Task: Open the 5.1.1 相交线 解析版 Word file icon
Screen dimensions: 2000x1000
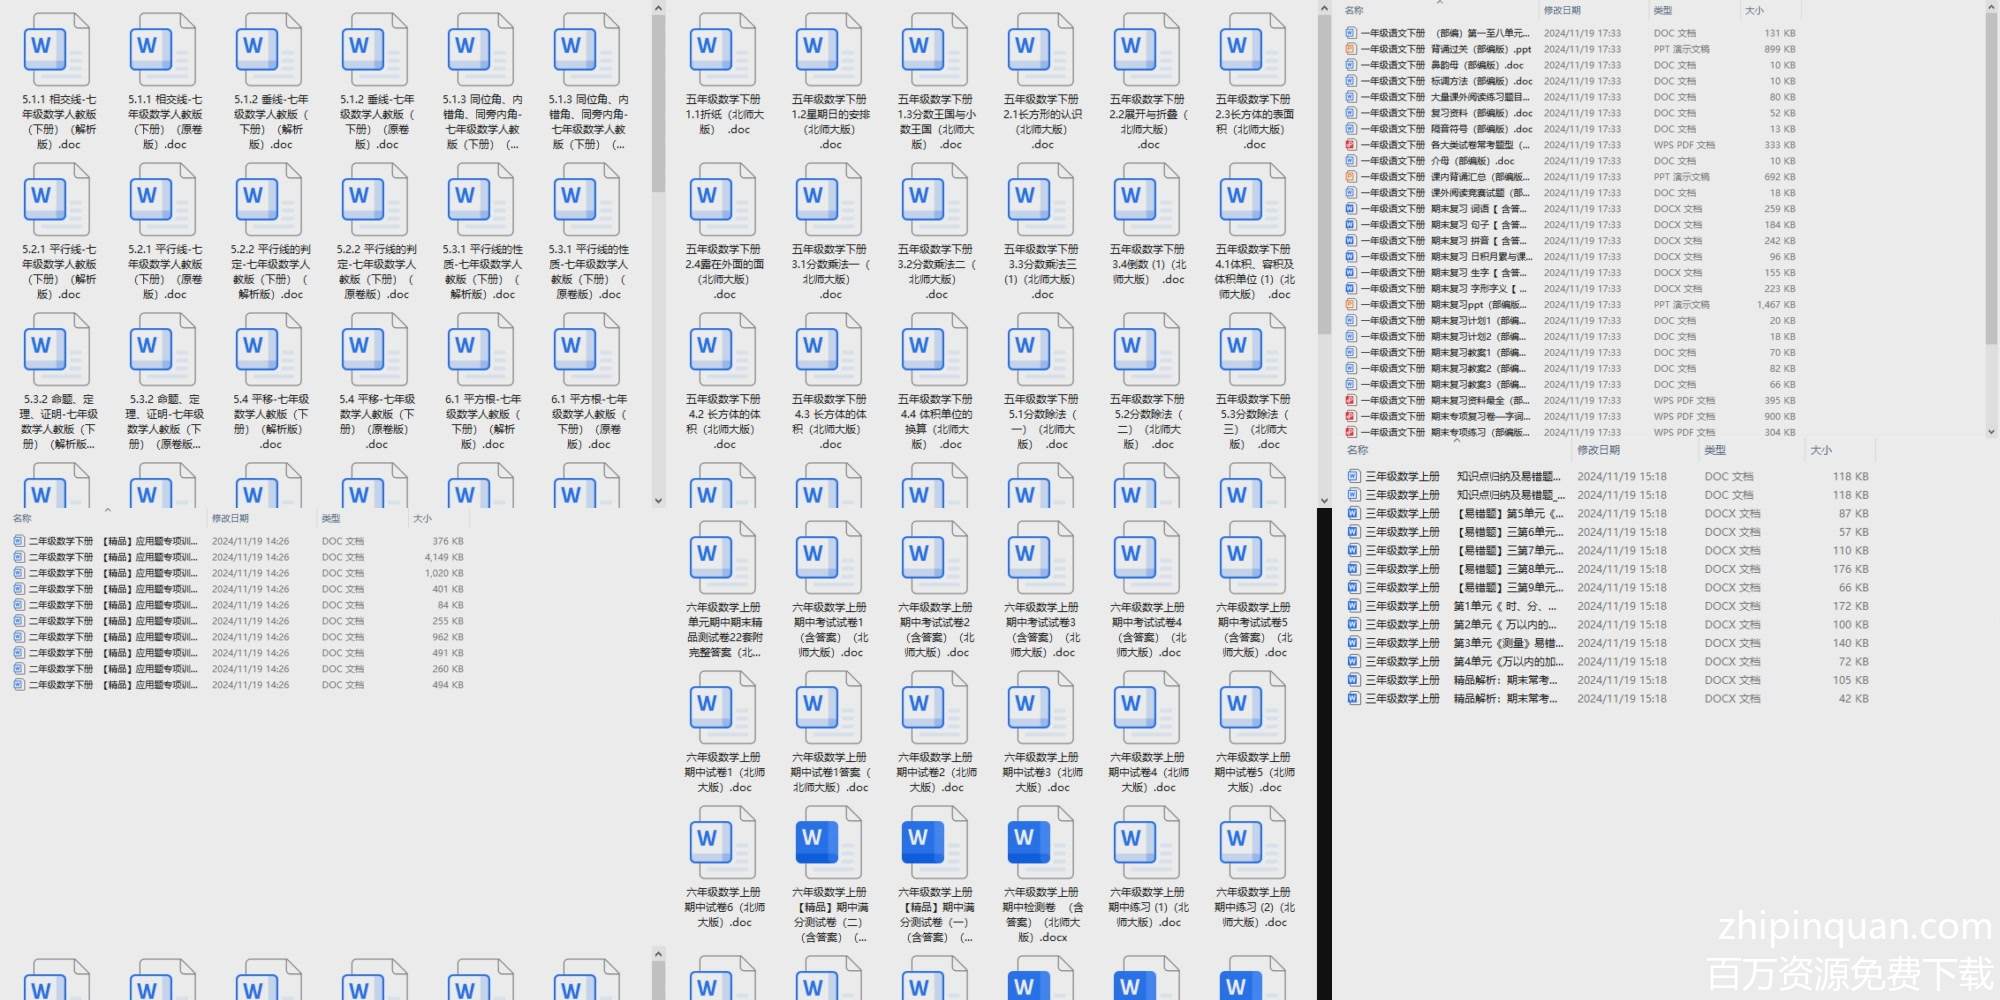Action: click(x=57, y=50)
